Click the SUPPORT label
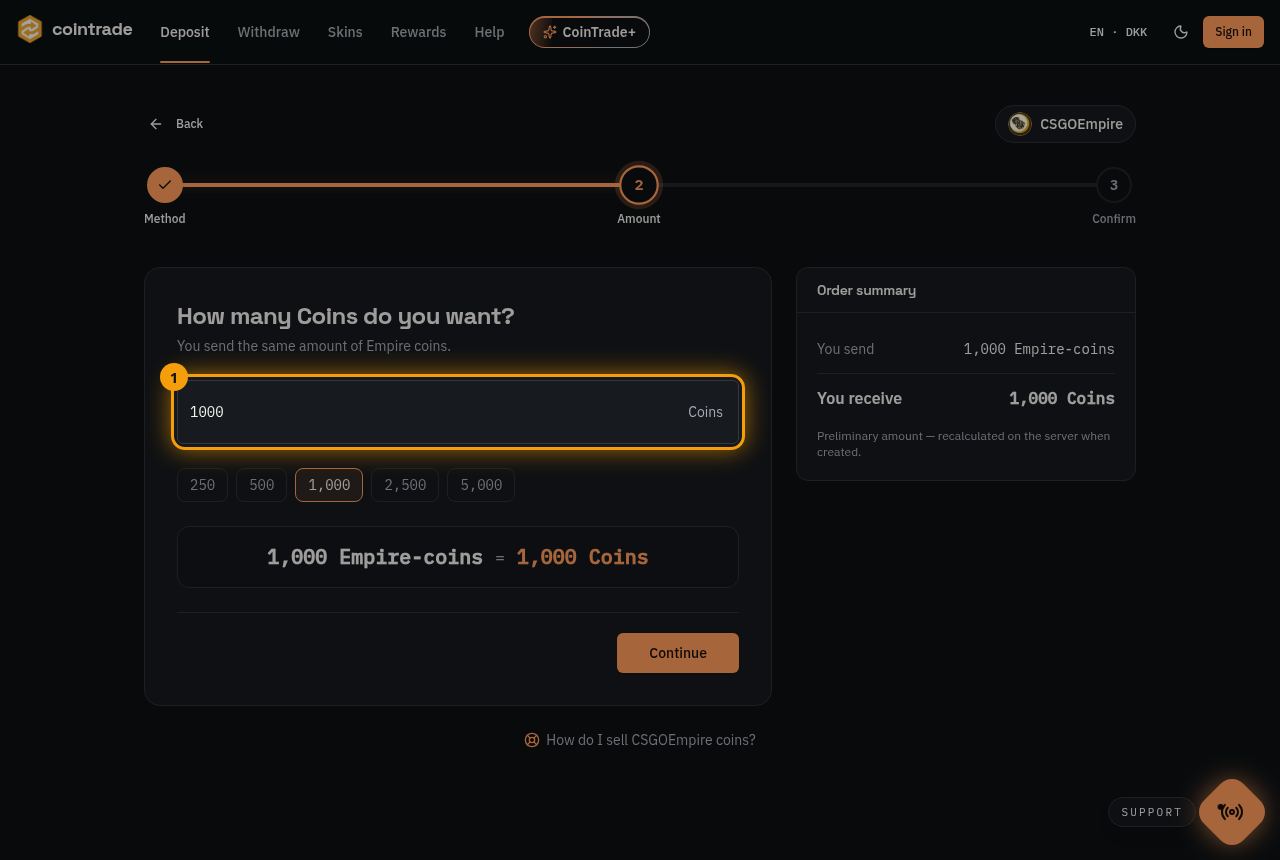This screenshot has height=860, width=1280. click(1152, 812)
